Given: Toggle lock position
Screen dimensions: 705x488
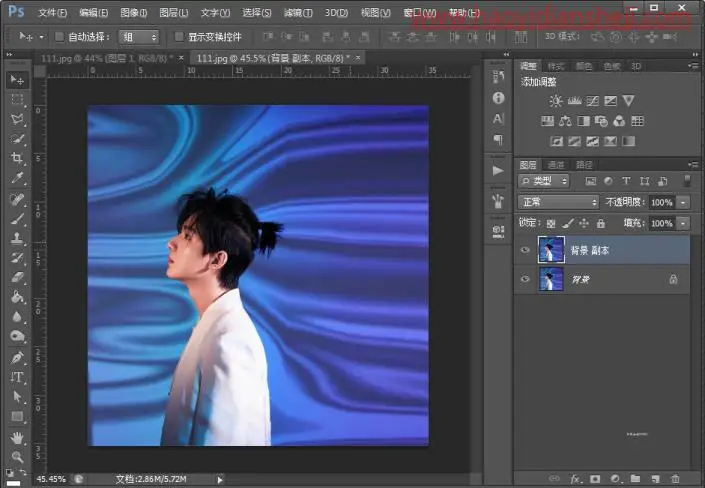Looking at the screenshot, I should (x=584, y=224).
